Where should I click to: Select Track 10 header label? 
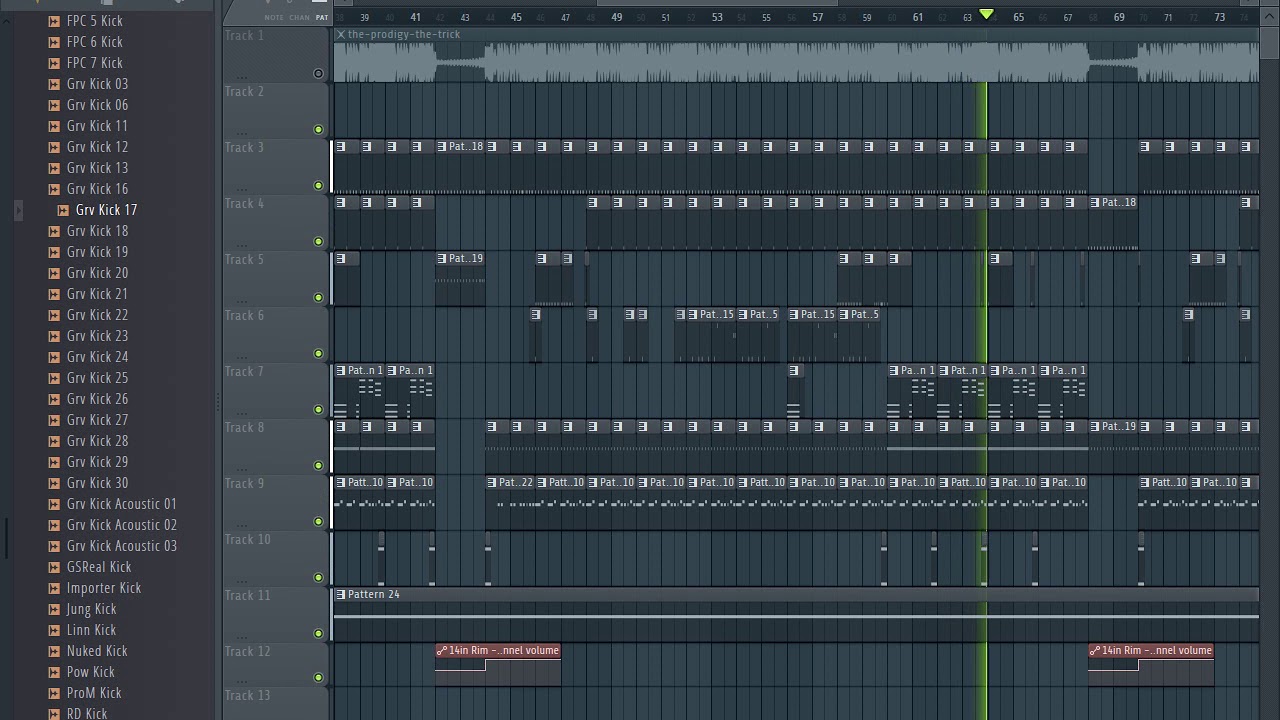click(x=248, y=539)
